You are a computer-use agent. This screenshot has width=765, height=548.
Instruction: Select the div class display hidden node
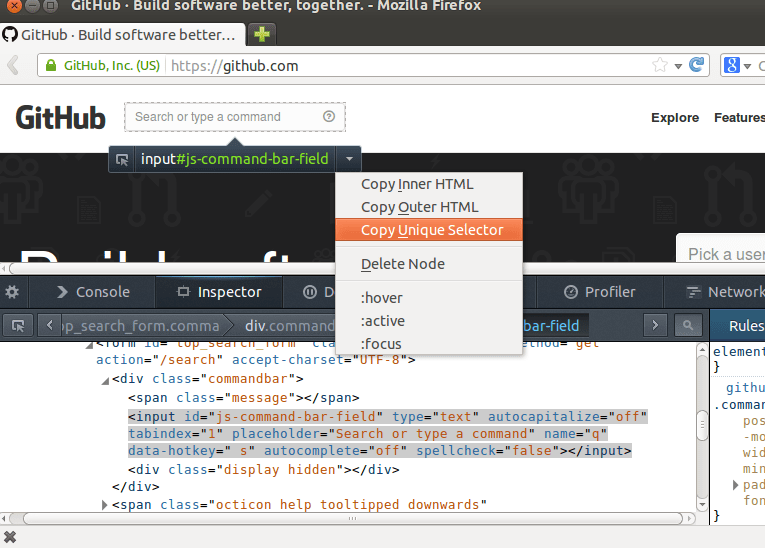(x=263, y=469)
